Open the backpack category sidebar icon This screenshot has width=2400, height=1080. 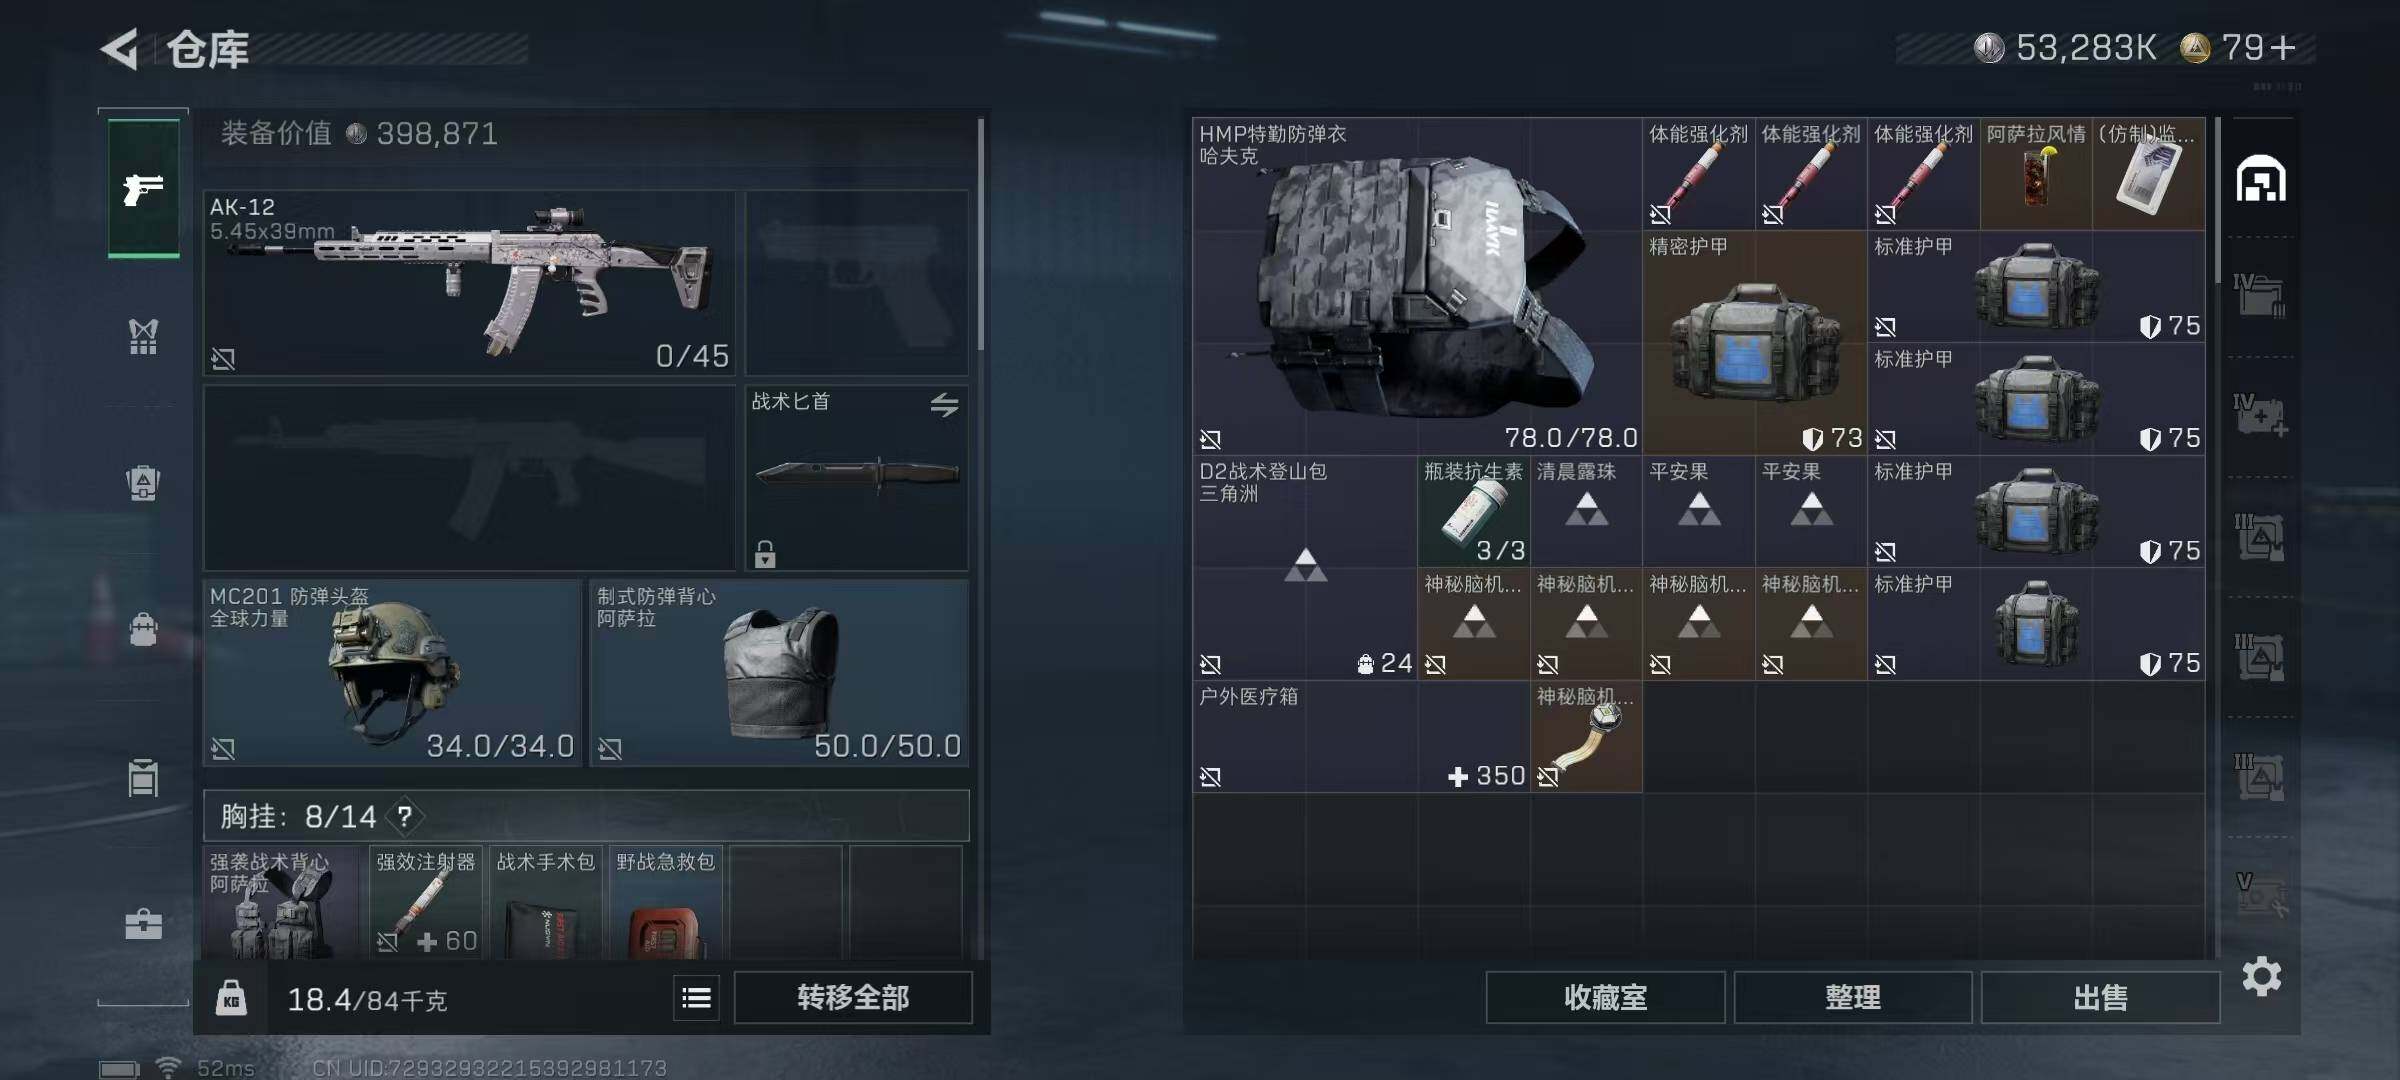point(144,630)
